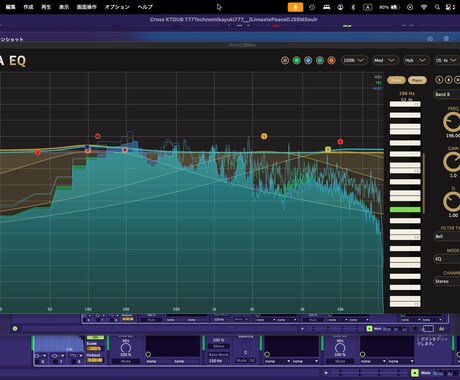Open the オプション menu

click(x=117, y=7)
